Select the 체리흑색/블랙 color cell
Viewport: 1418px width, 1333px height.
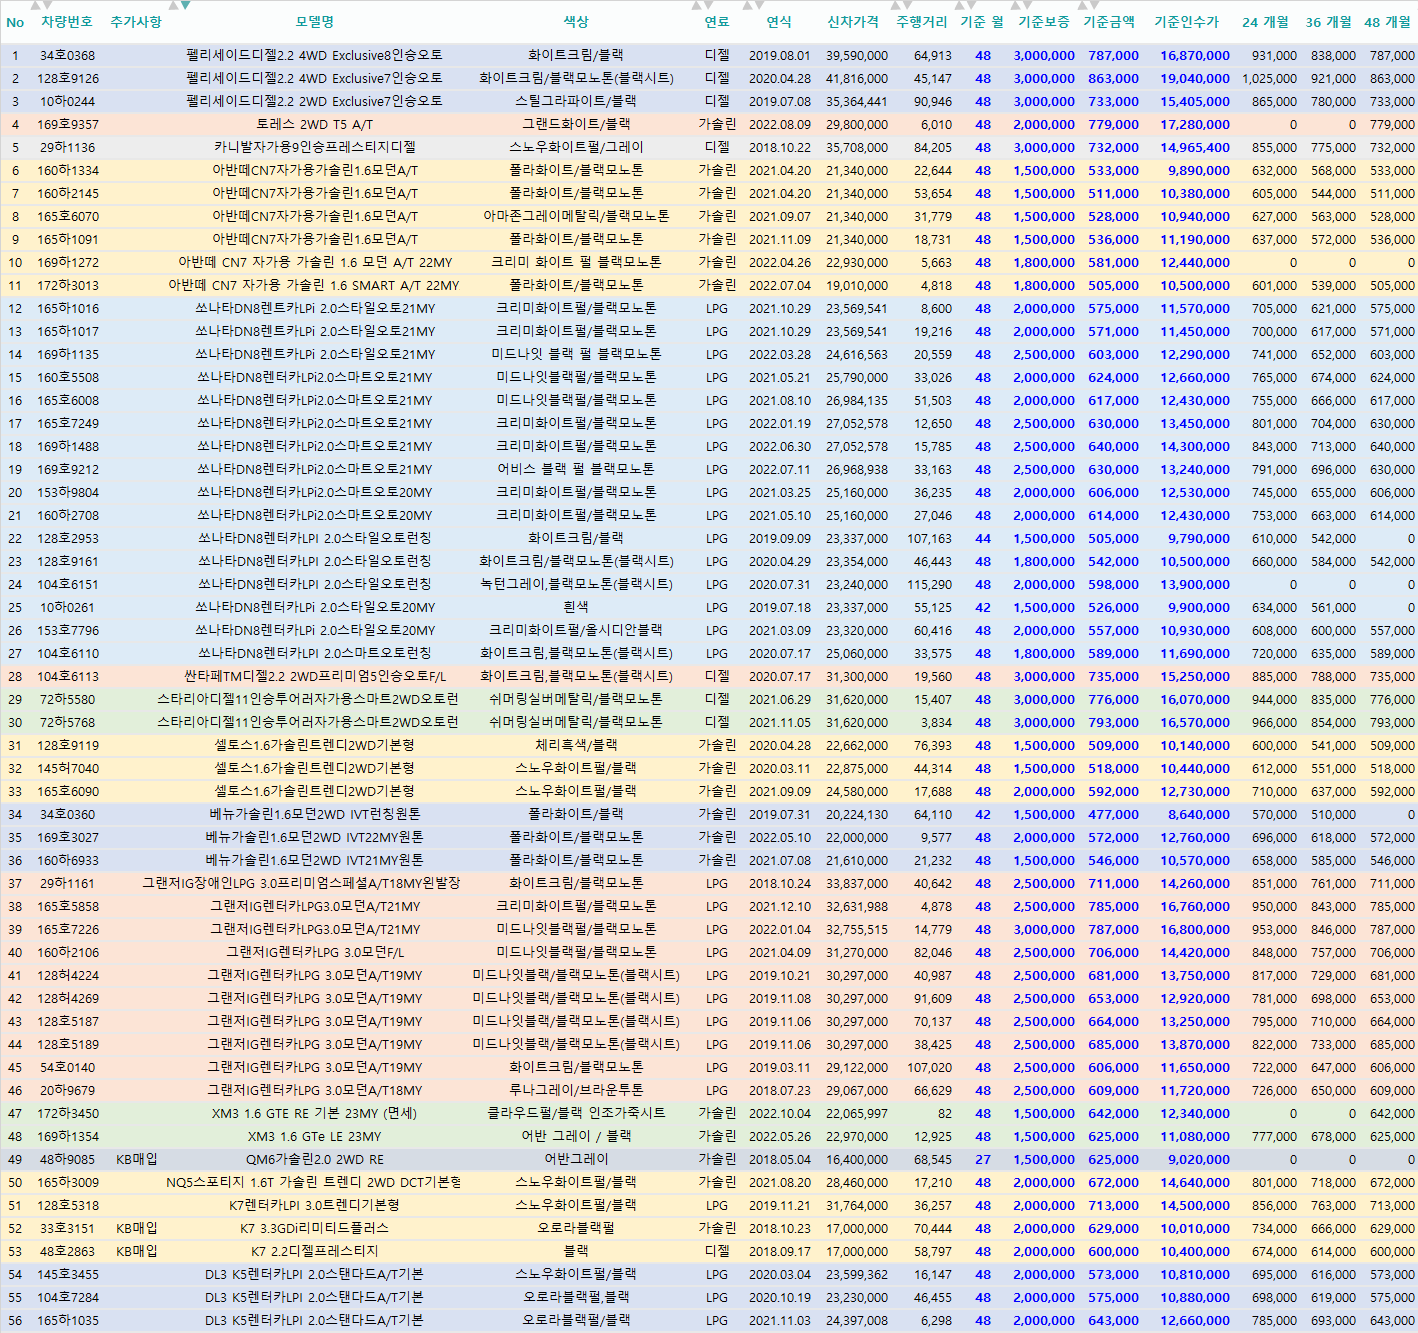[x=576, y=746]
